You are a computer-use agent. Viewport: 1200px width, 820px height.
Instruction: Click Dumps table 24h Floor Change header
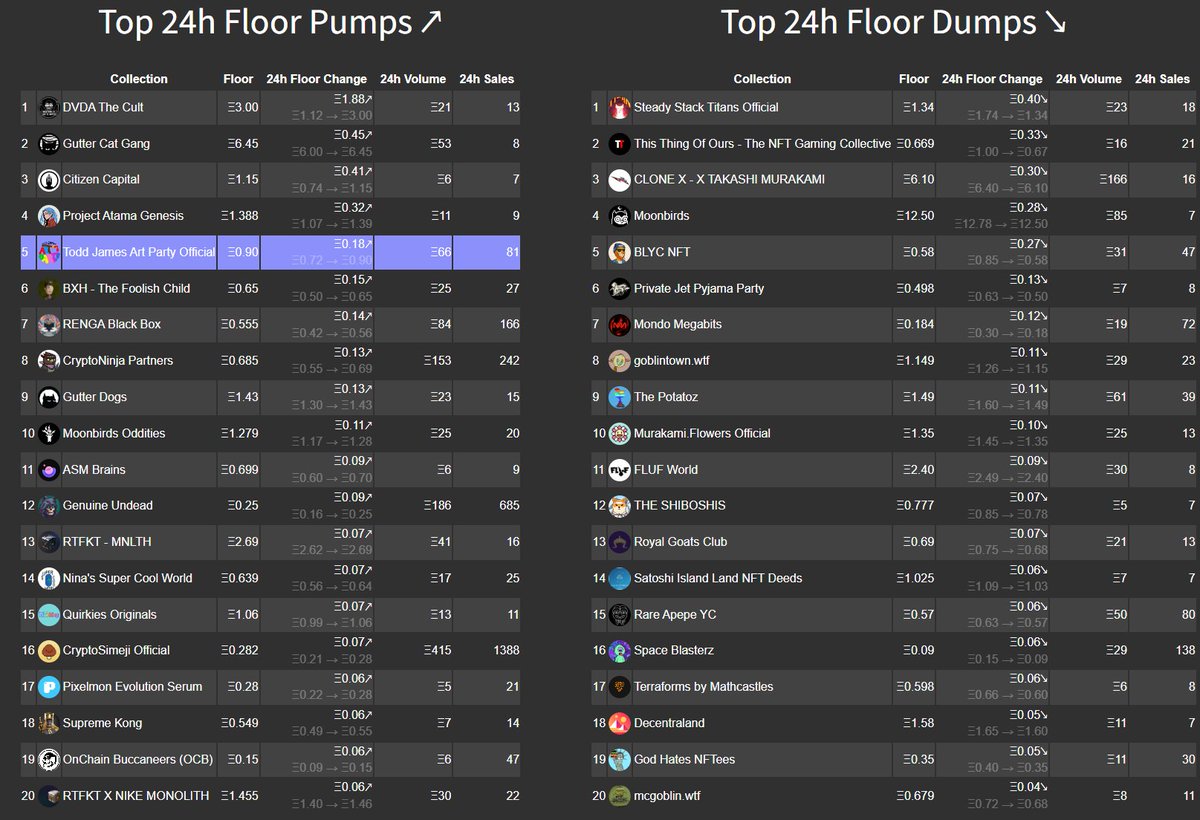[993, 79]
